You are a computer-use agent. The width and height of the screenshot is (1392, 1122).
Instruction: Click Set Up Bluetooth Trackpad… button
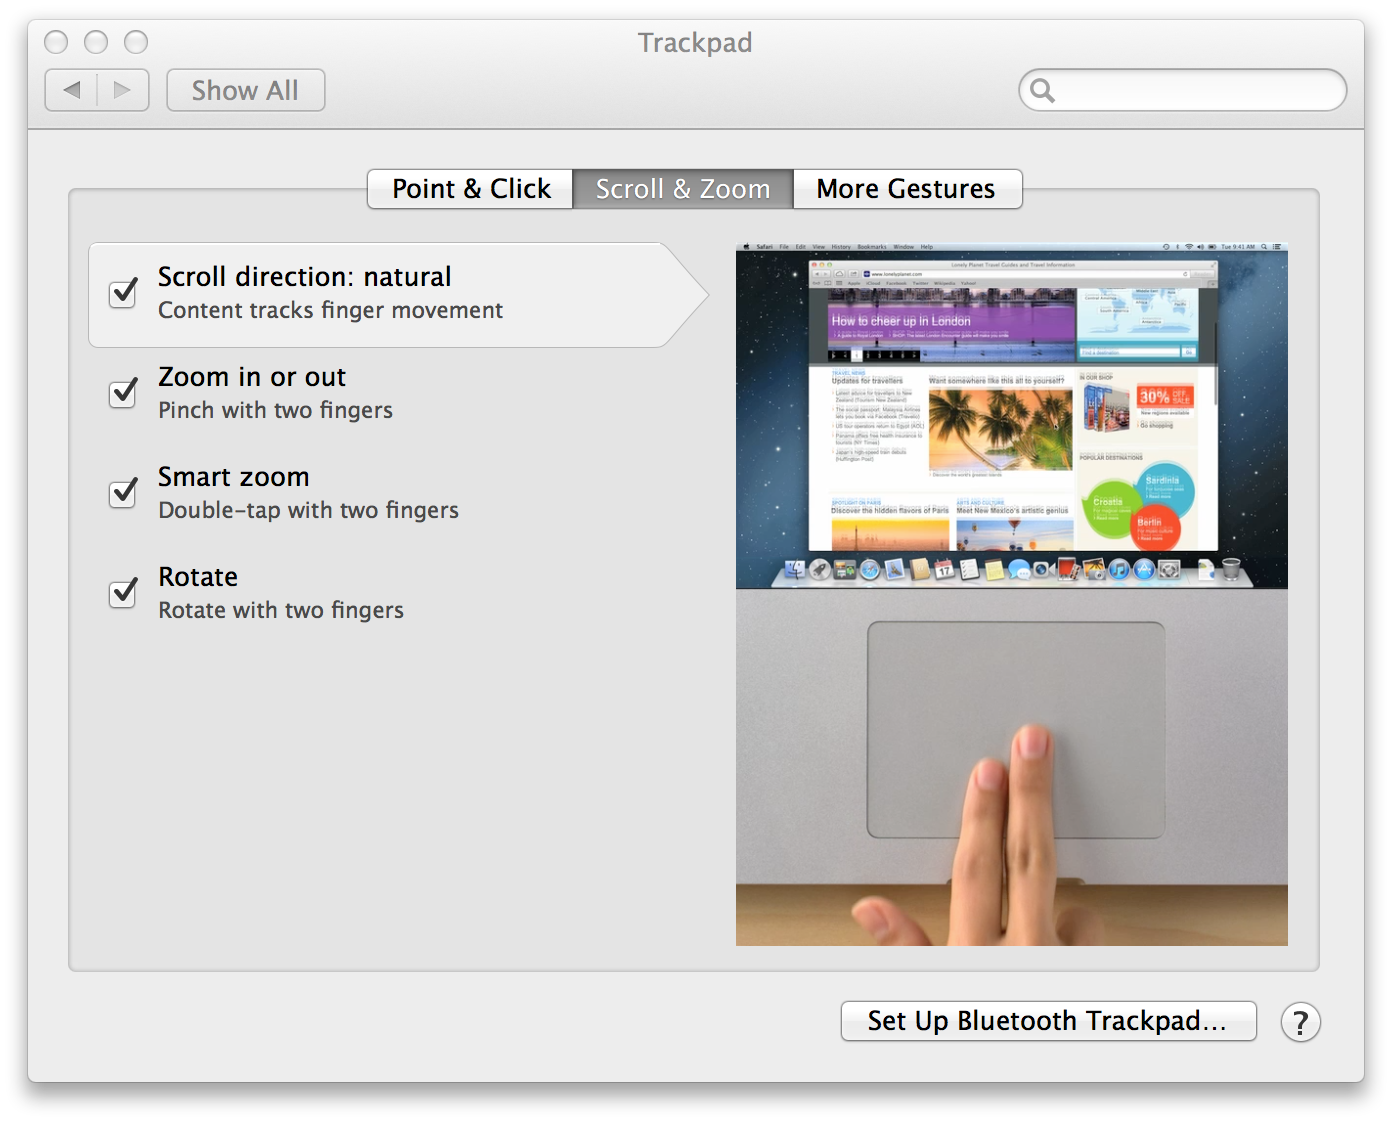click(1048, 1021)
